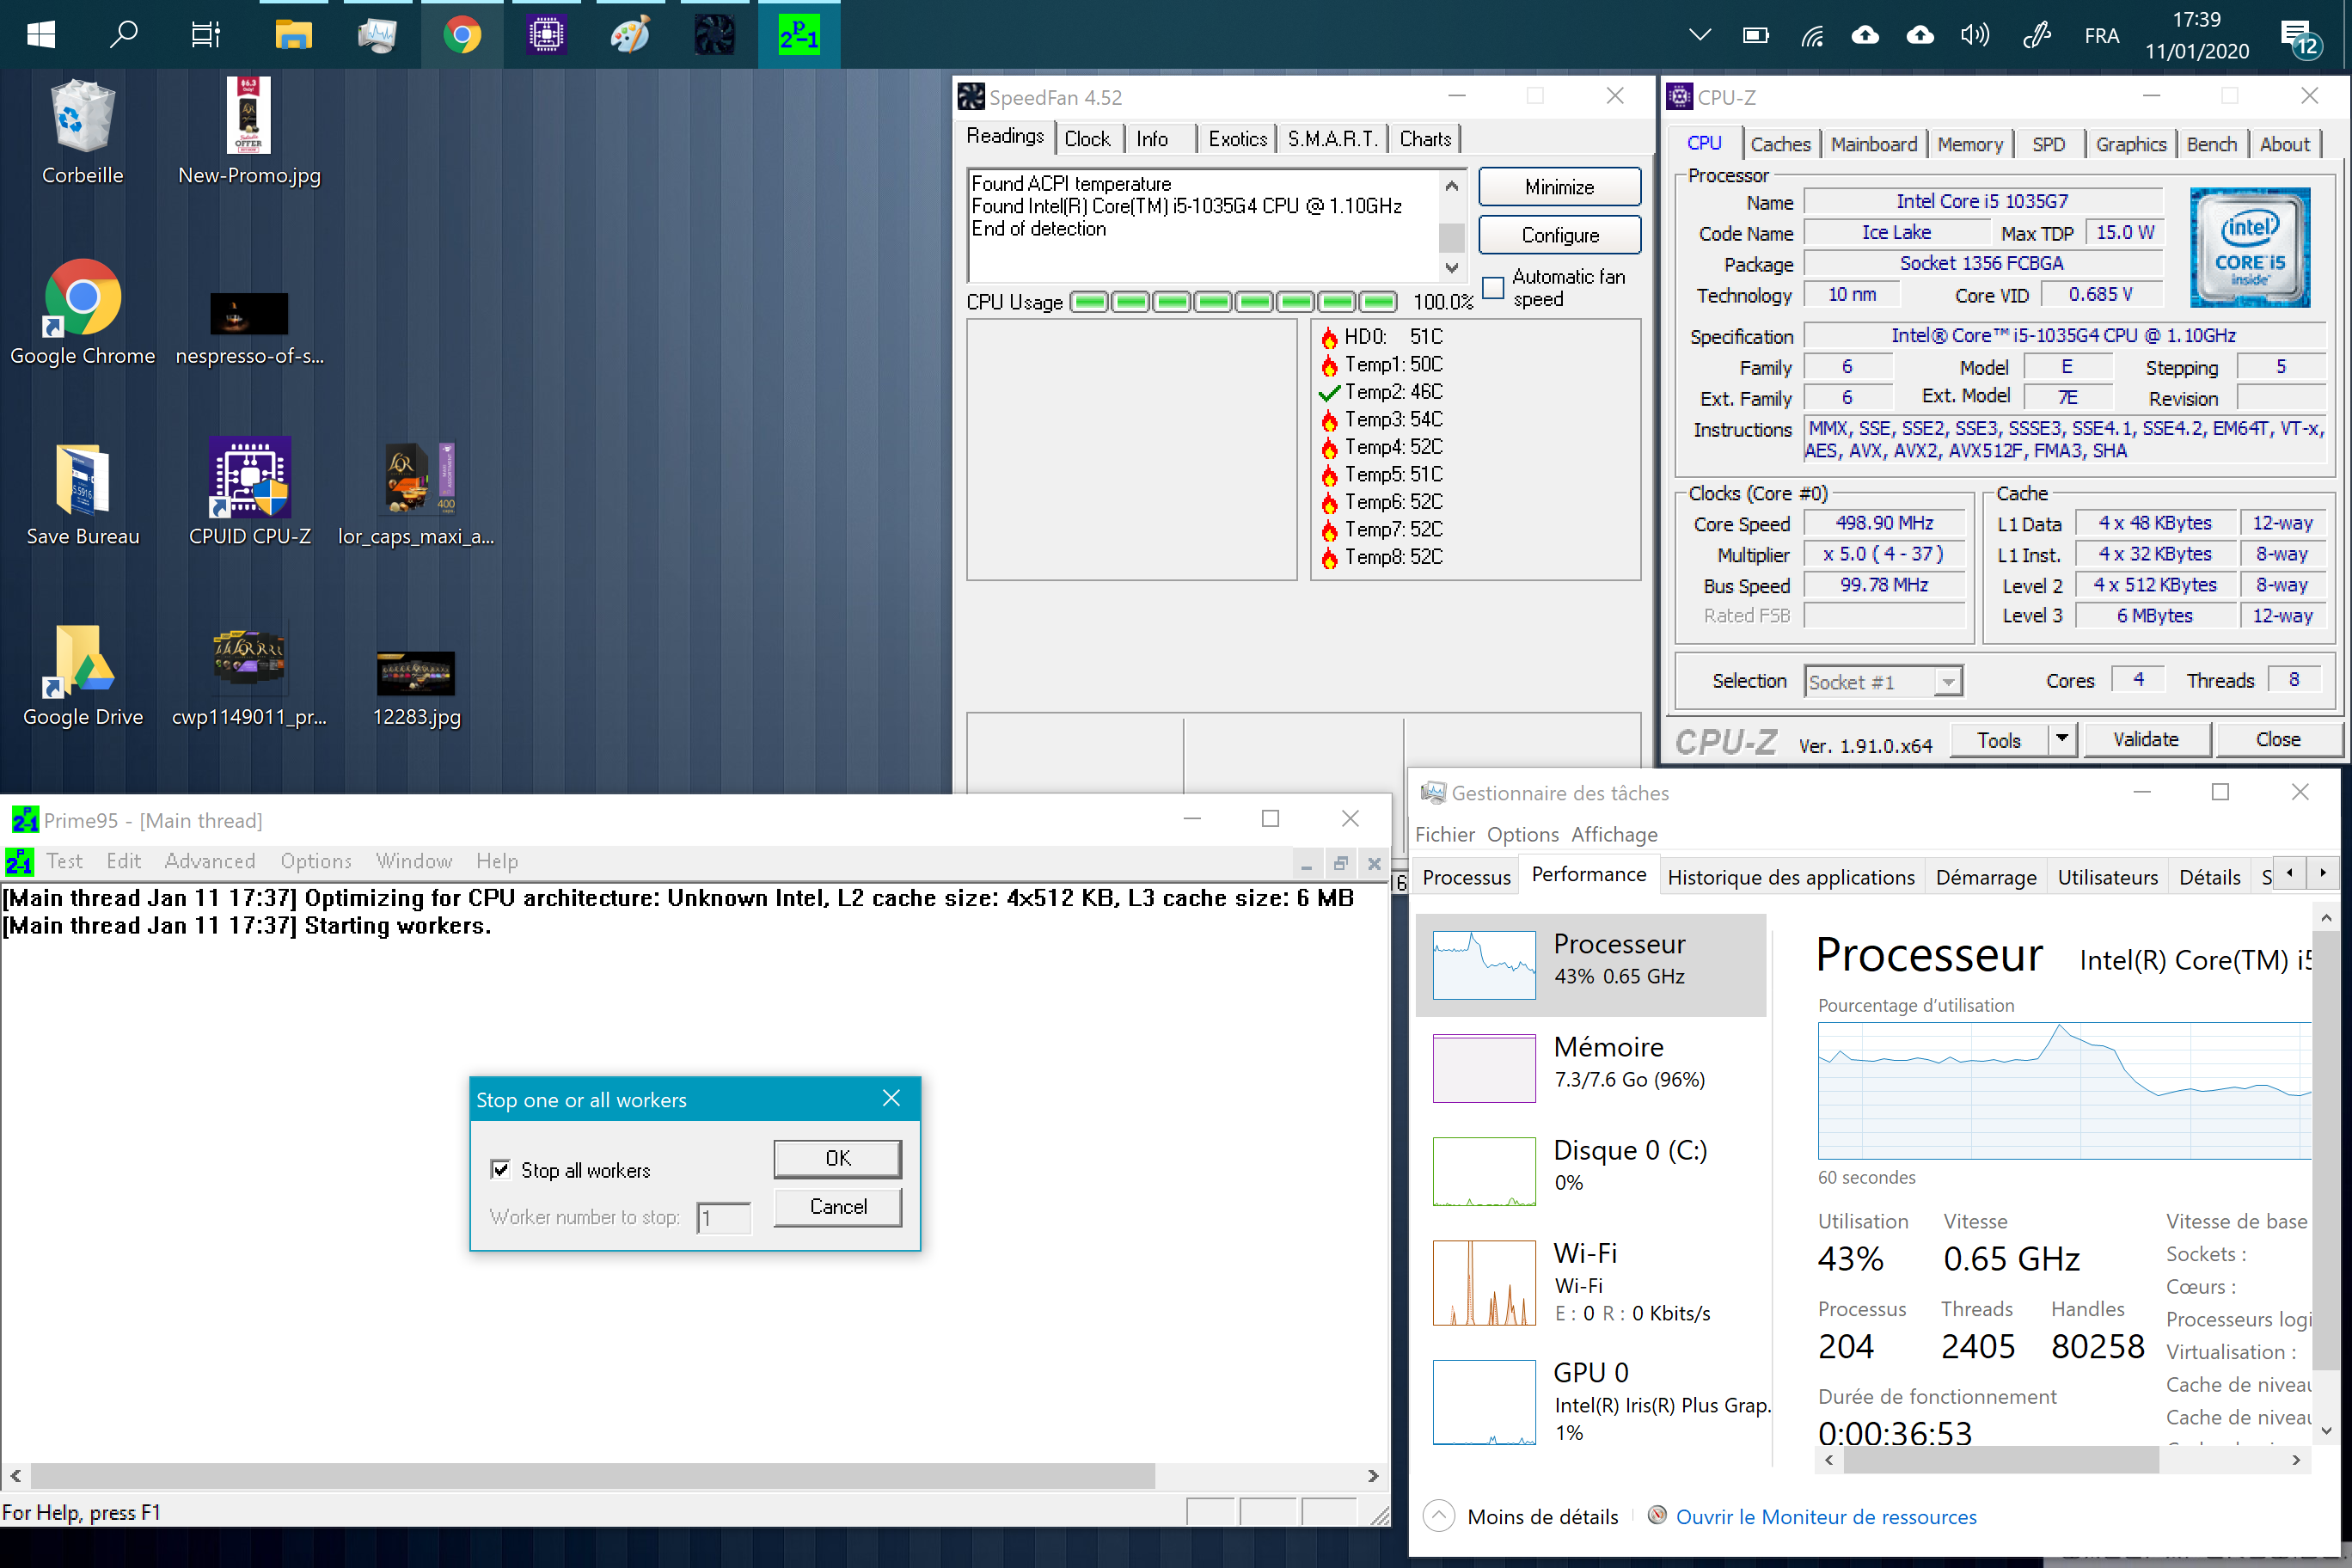This screenshot has height=1568, width=2352.
Task: Click Ouvrir le Moniteur de ressources link
Action: pyautogui.click(x=1825, y=1516)
